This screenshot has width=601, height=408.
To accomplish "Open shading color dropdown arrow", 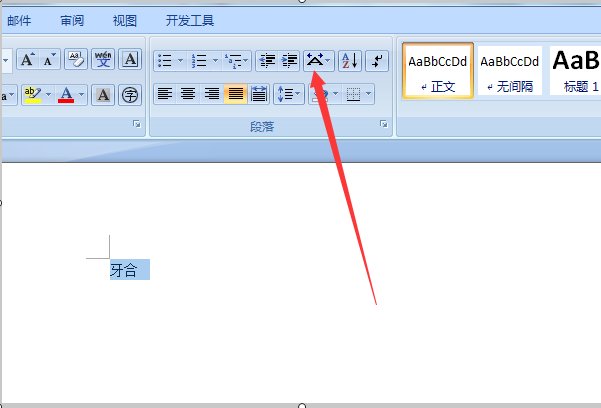I will click(335, 94).
